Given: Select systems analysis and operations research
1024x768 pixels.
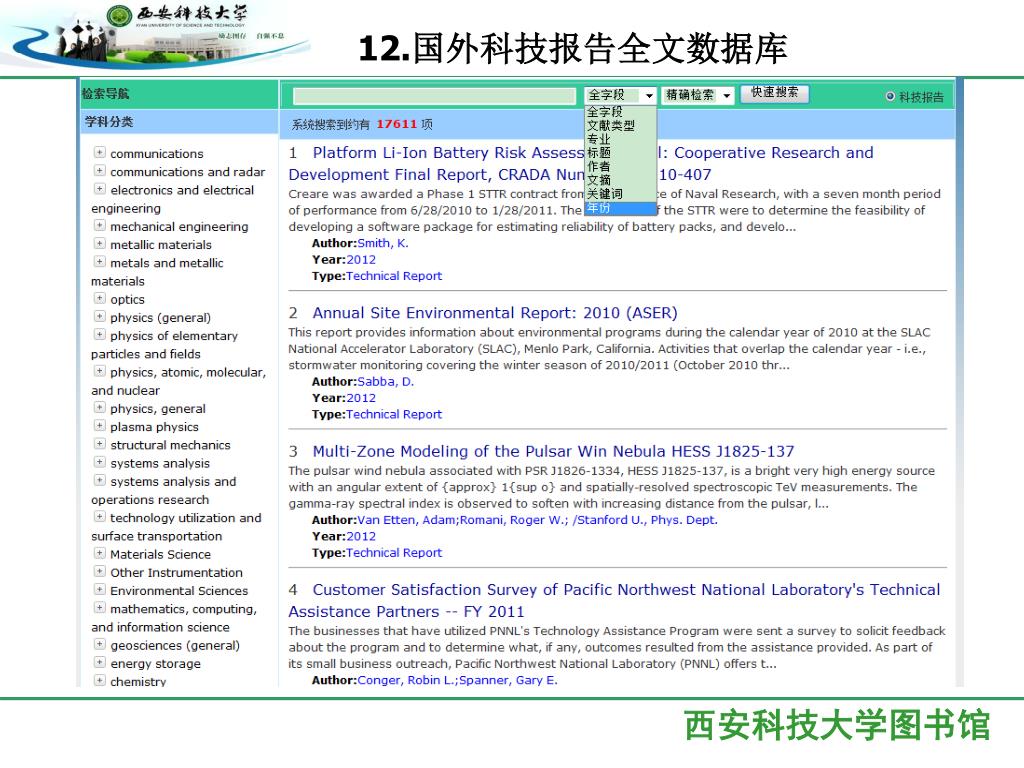Looking at the screenshot, I should pos(164,490).
